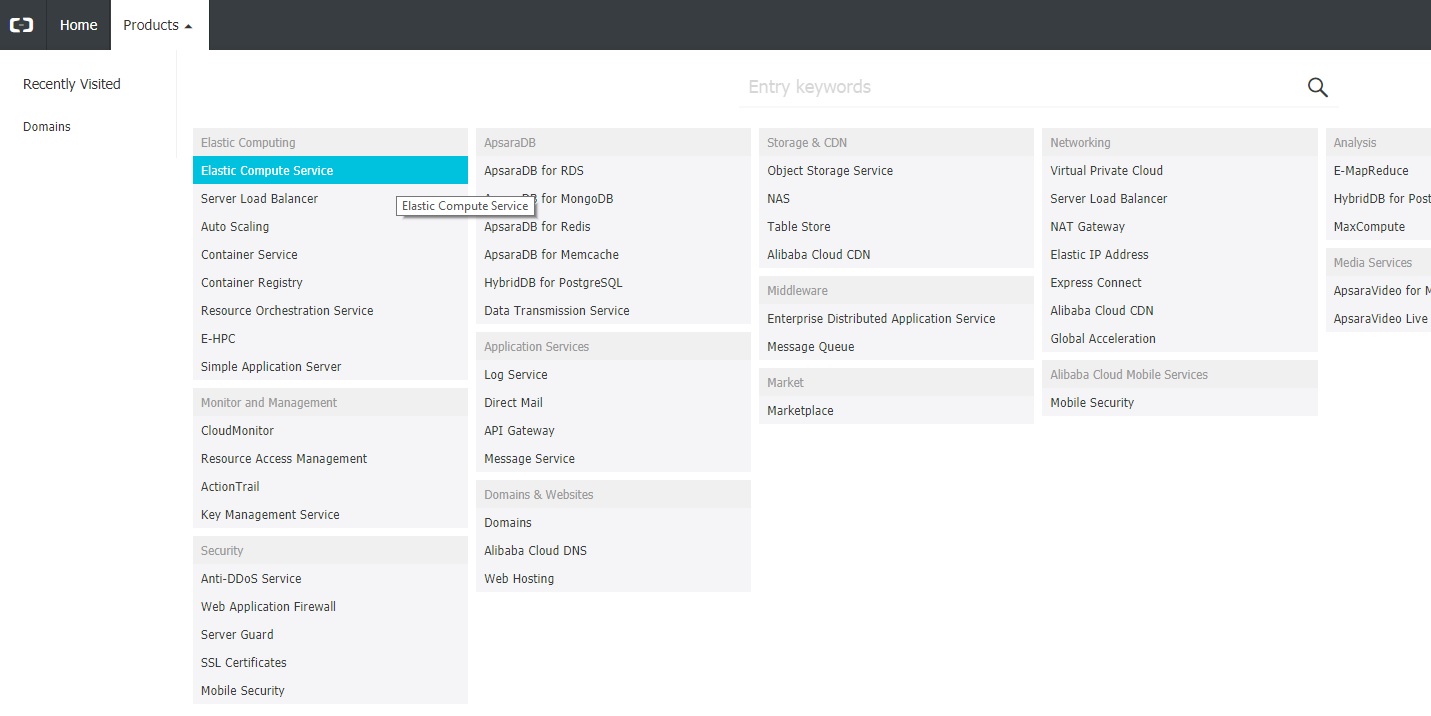
Task: Click the Elastic Computing category header
Action: (330, 142)
